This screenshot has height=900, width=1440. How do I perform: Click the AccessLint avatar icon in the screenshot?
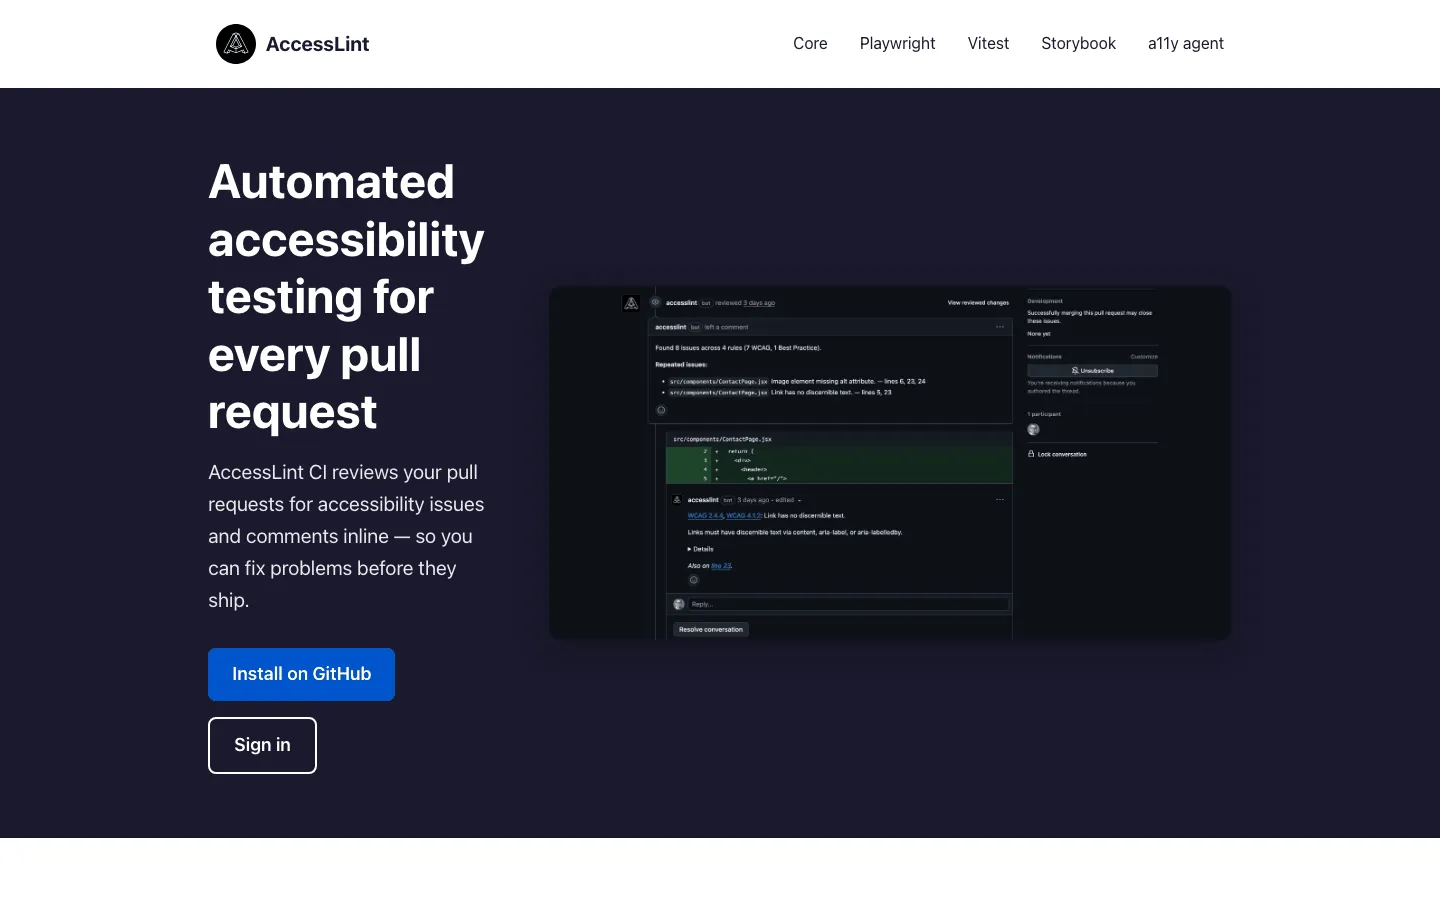[631, 303]
